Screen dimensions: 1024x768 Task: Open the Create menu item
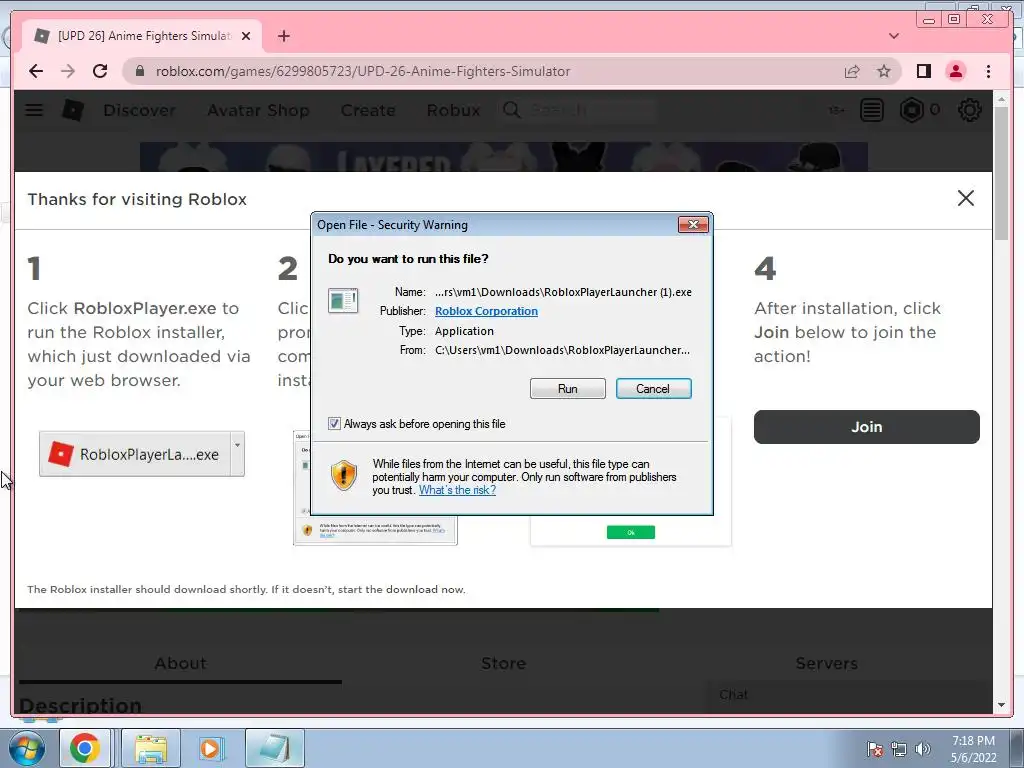tap(368, 110)
